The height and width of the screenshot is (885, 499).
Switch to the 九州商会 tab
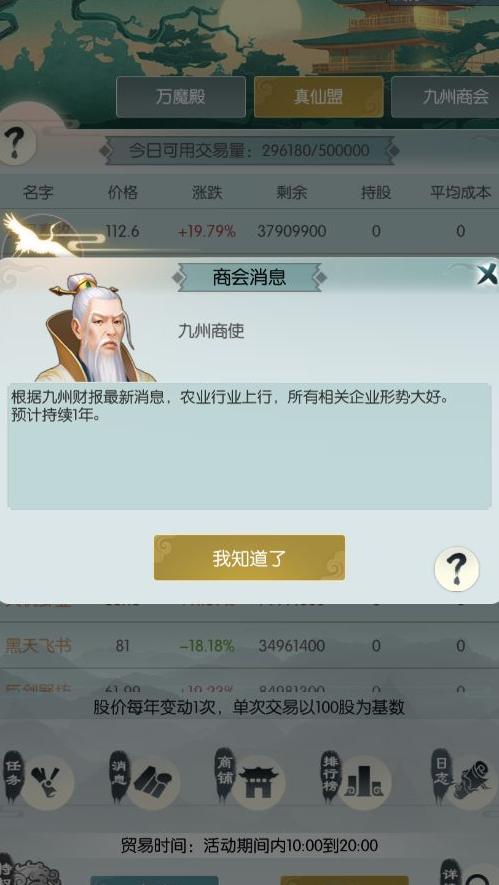click(445, 97)
